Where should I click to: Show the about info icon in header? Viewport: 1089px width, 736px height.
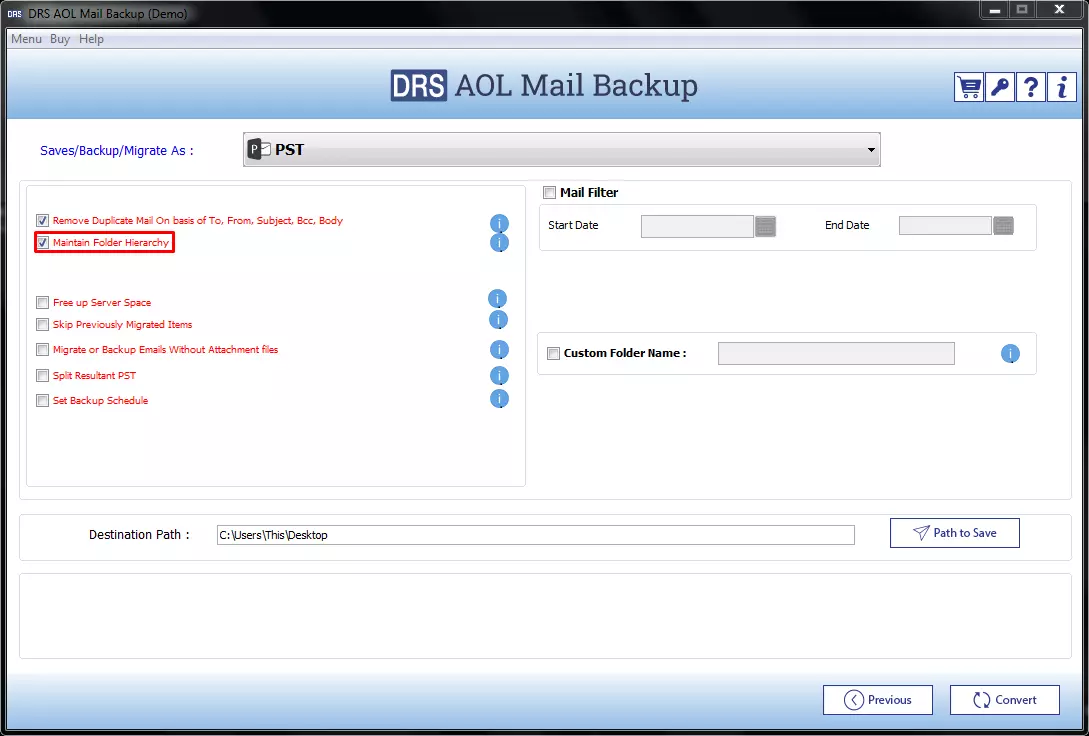(1062, 87)
